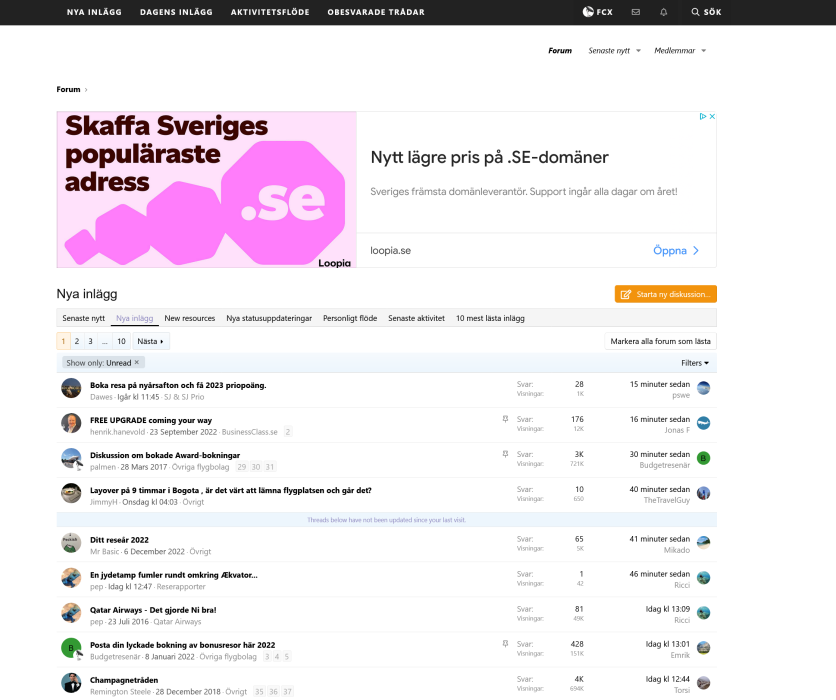Go to the next page with Nästa
Viewport: 836px width, 700px height.
click(x=150, y=341)
